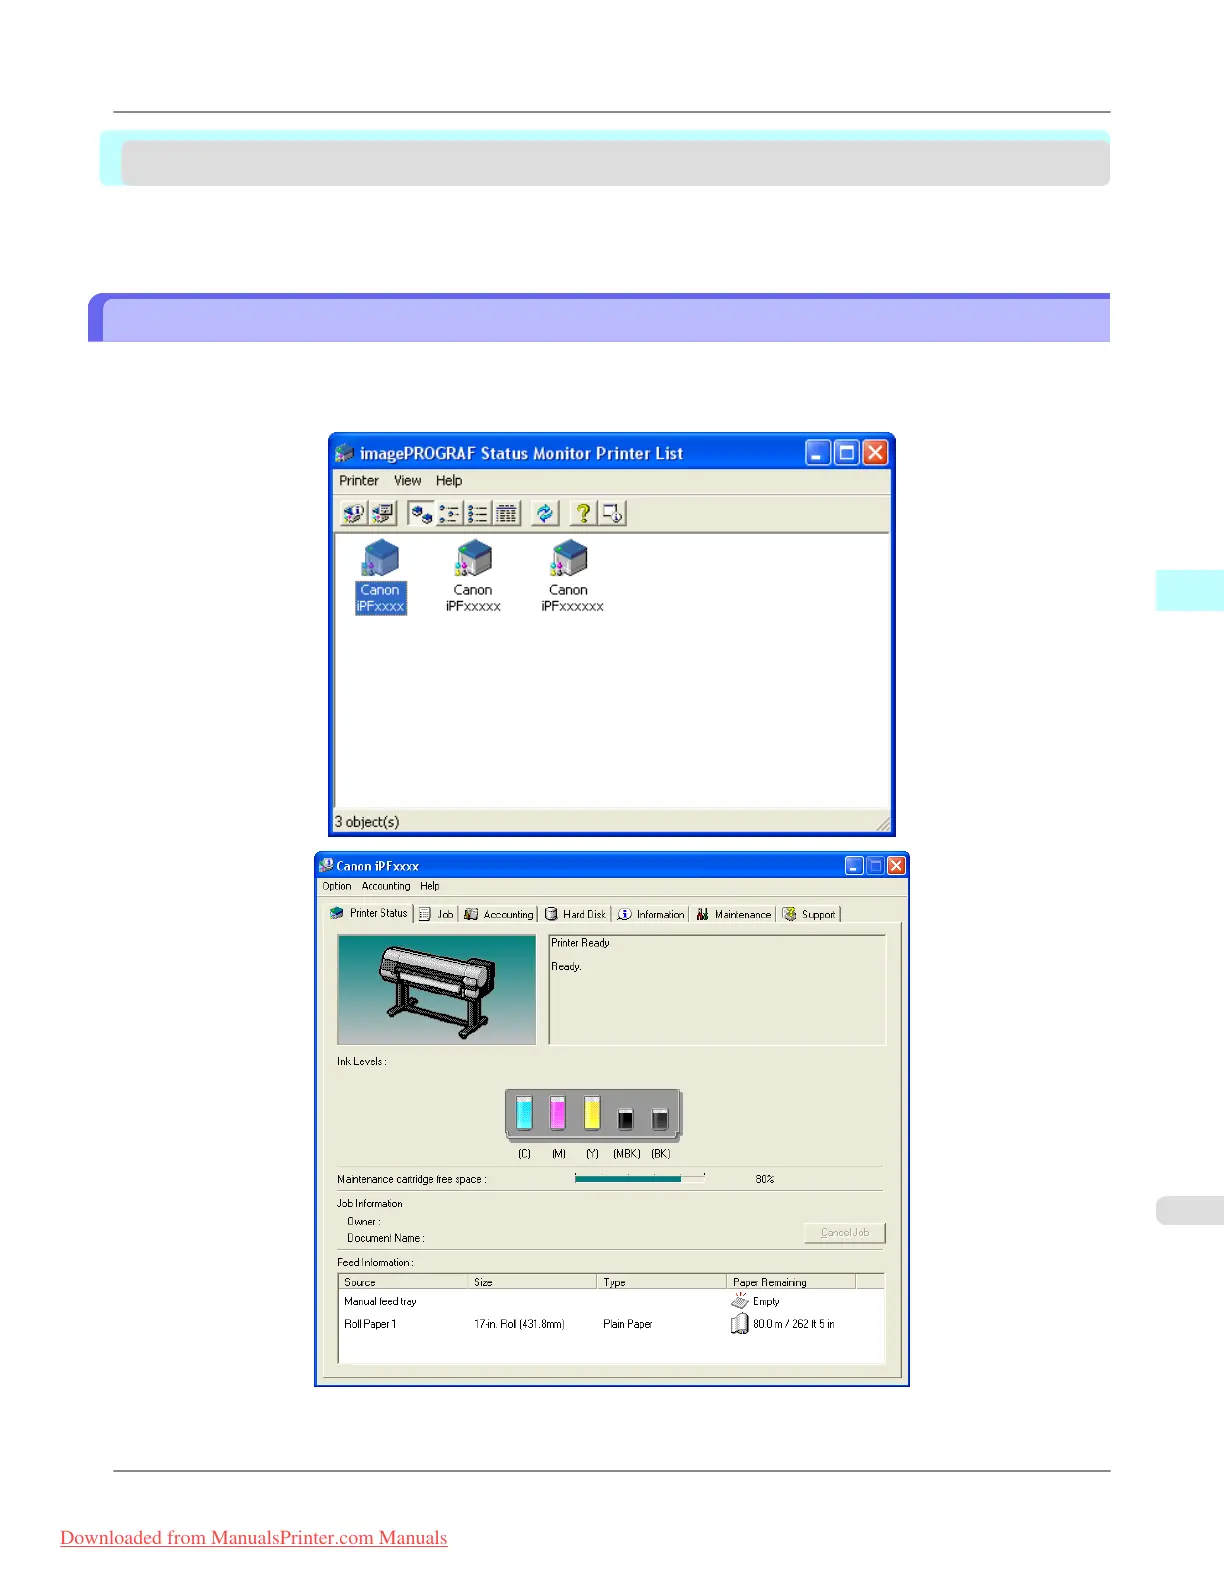The height and width of the screenshot is (1584, 1224).
Task: Click the printer illustration image
Action: coord(437,990)
